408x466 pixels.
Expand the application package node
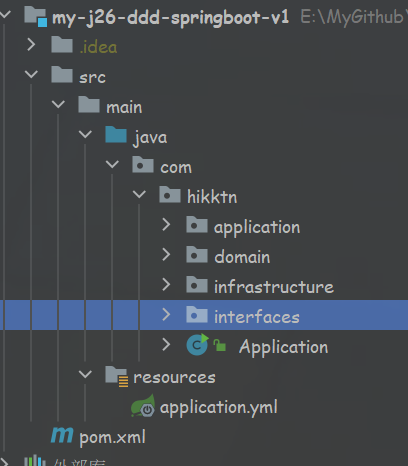click(x=166, y=224)
